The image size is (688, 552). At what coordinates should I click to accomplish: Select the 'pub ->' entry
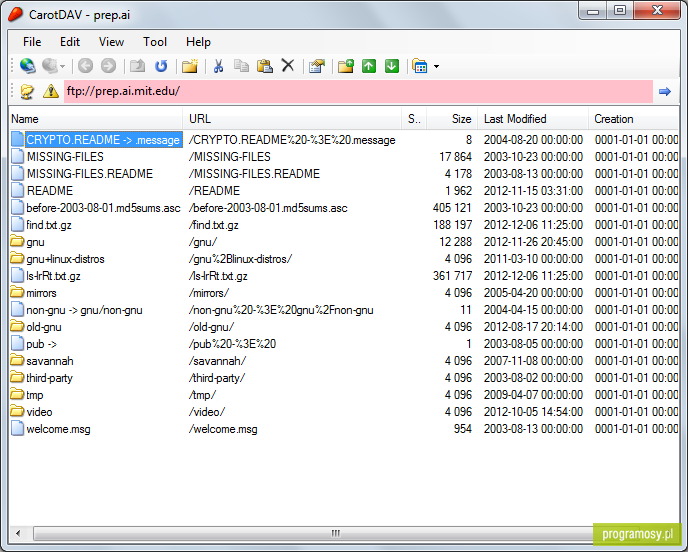[x=41, y=344]
